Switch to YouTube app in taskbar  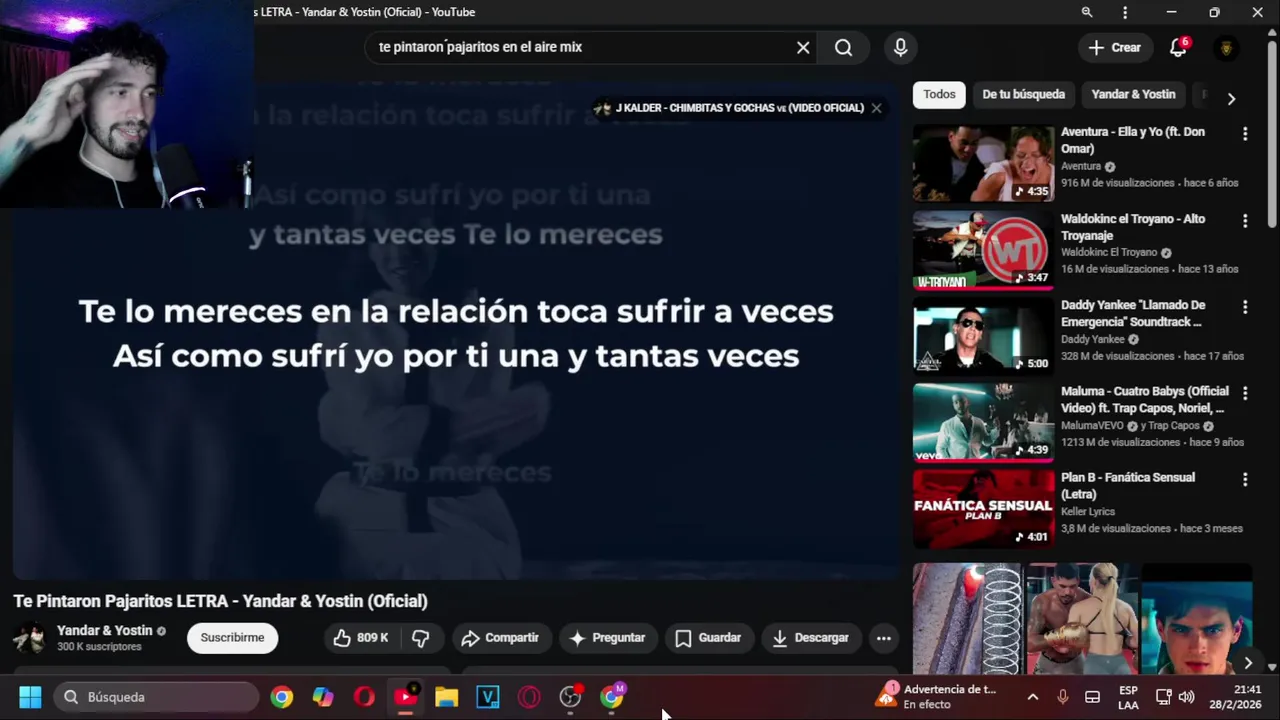pyautogui.click(x=406, y=697)
